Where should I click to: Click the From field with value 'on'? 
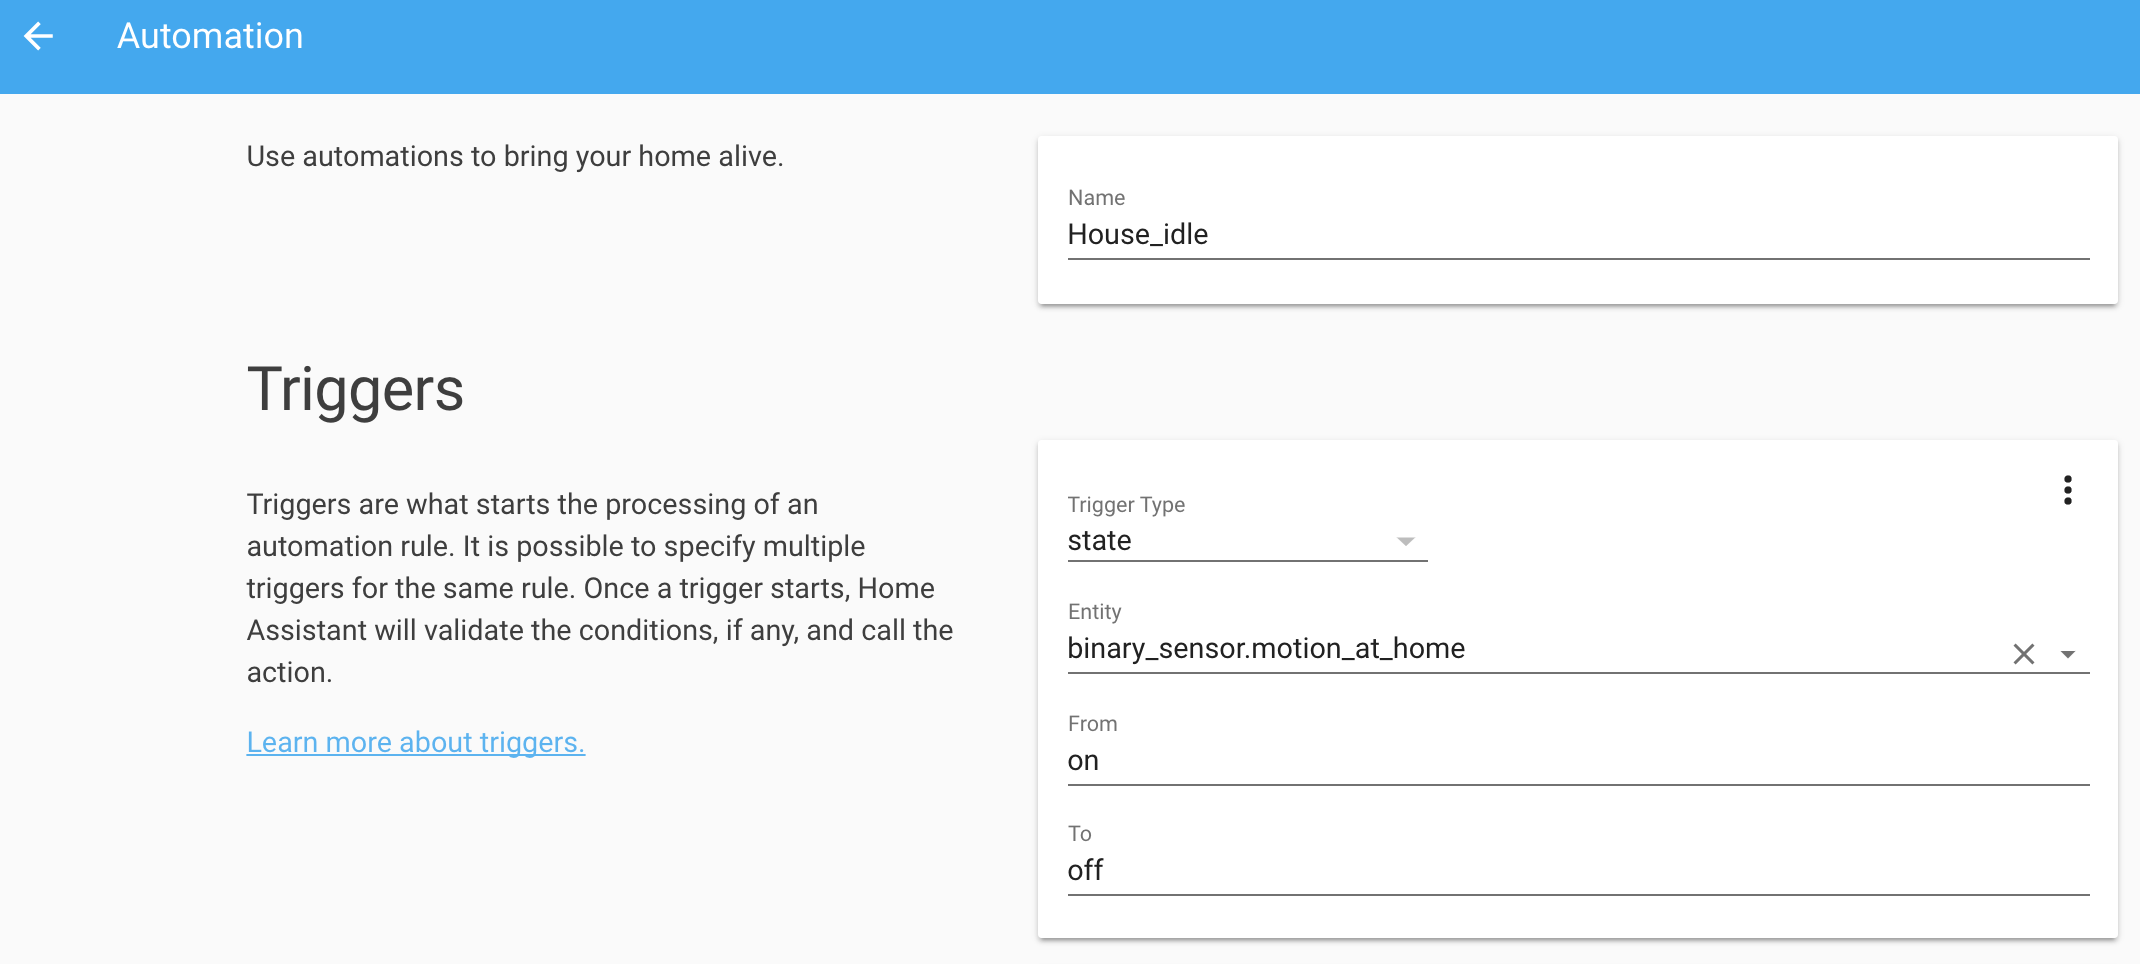[1576, 761]
